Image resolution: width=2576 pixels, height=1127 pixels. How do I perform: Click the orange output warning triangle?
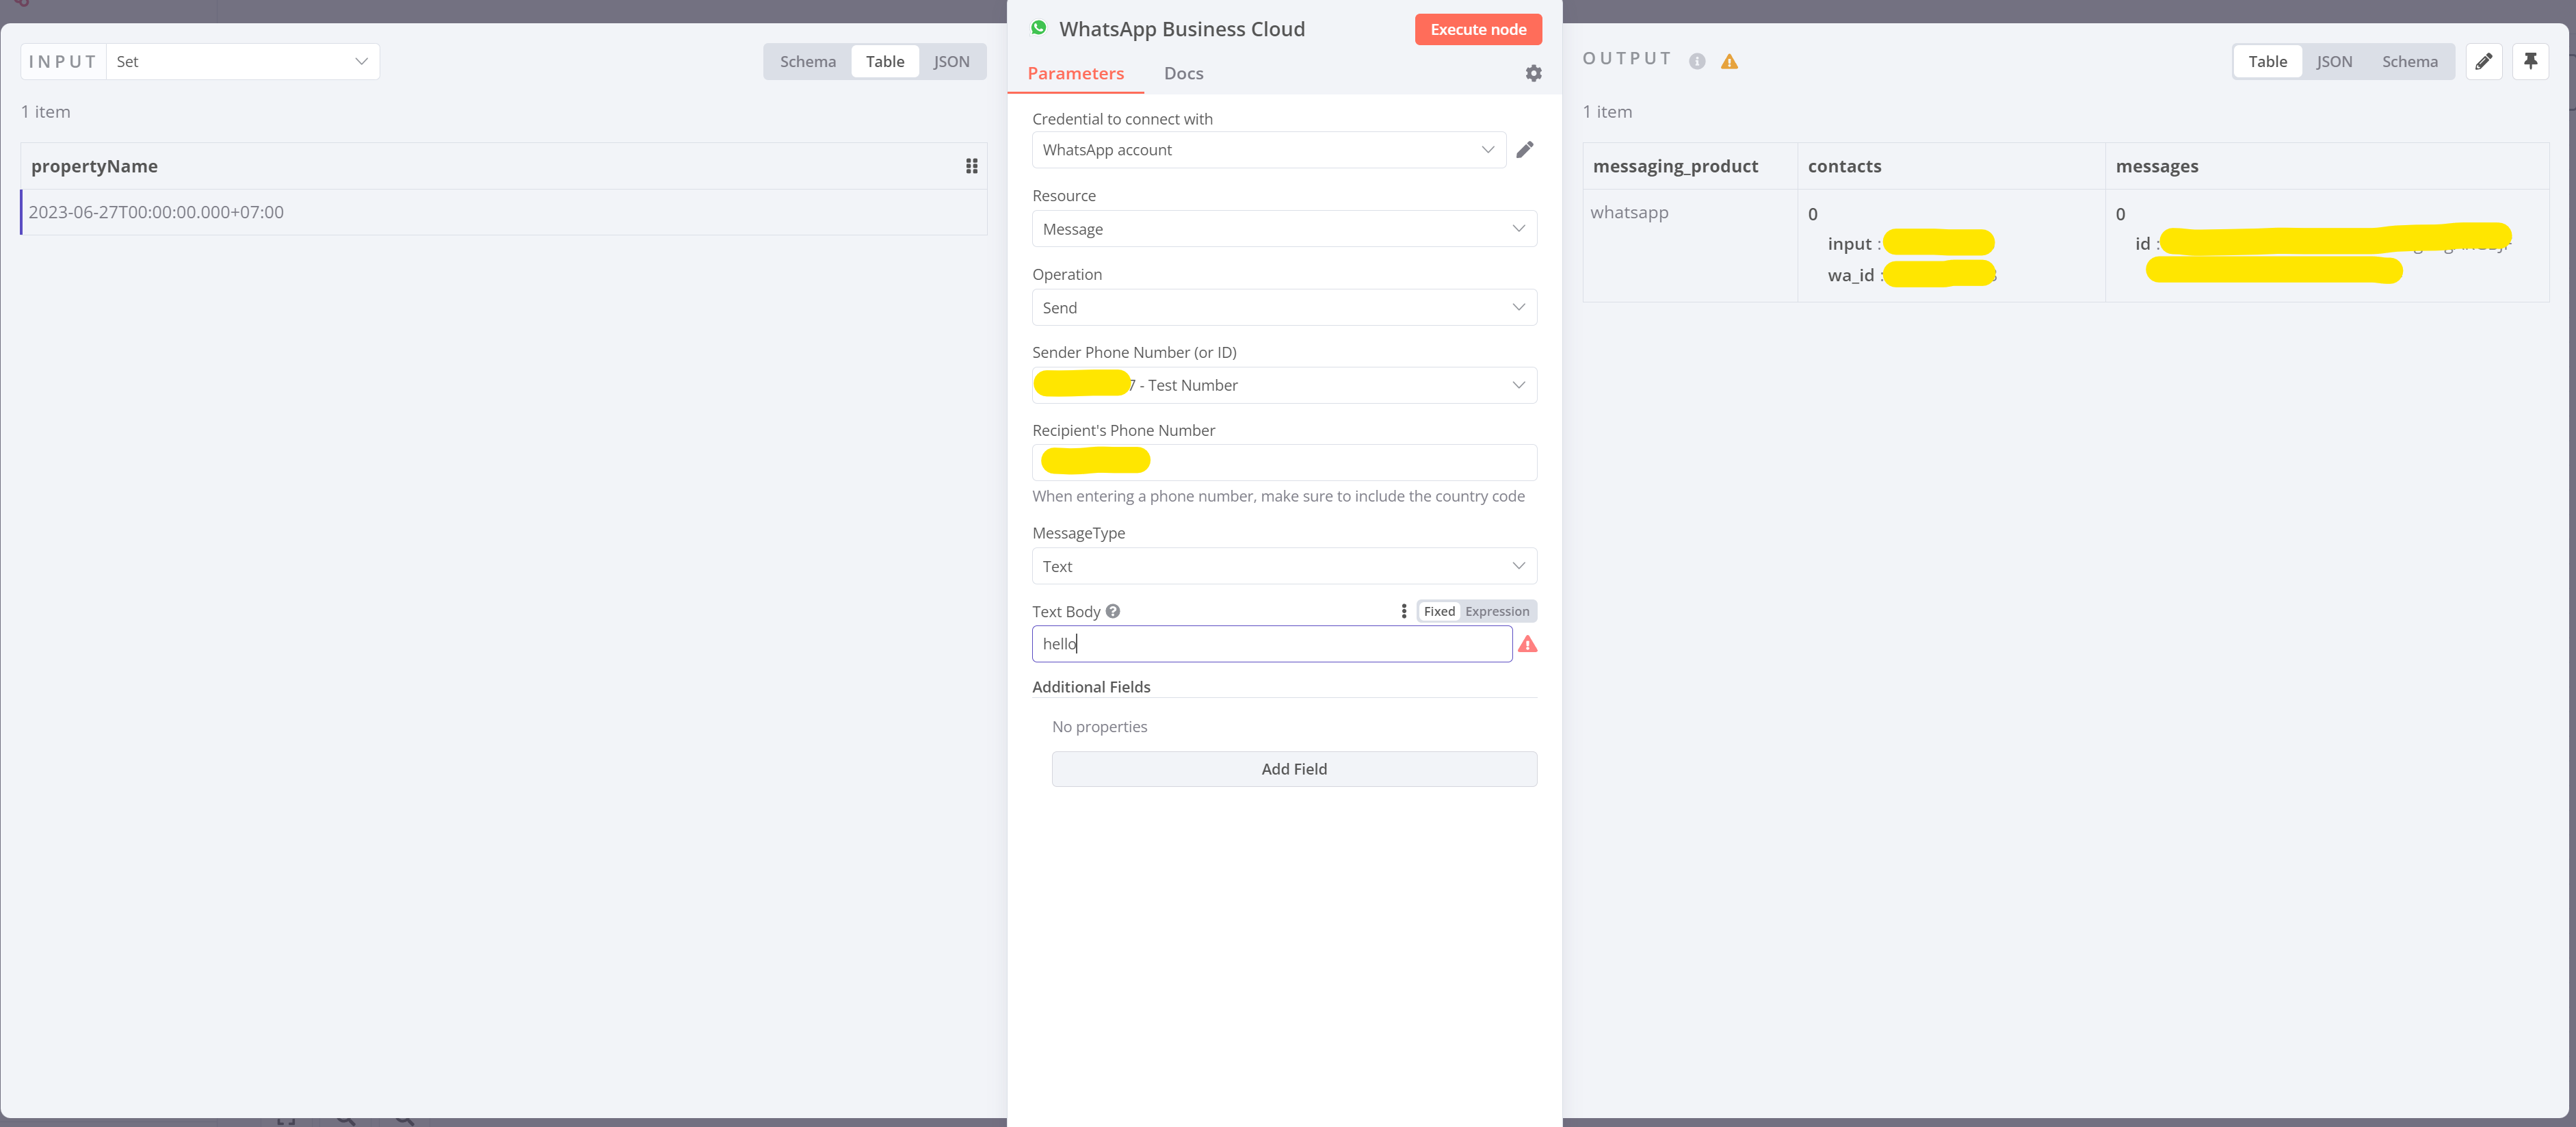click(1729, 61)
